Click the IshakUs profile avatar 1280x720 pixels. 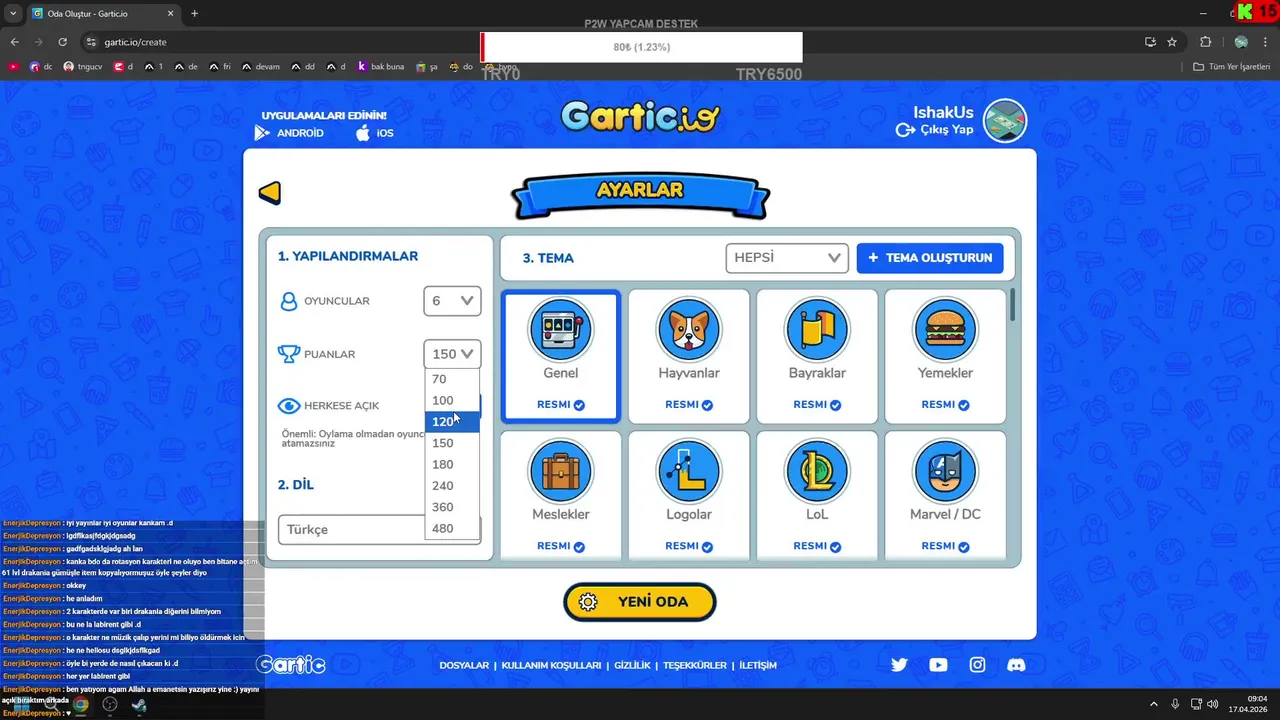(1005, 121)
